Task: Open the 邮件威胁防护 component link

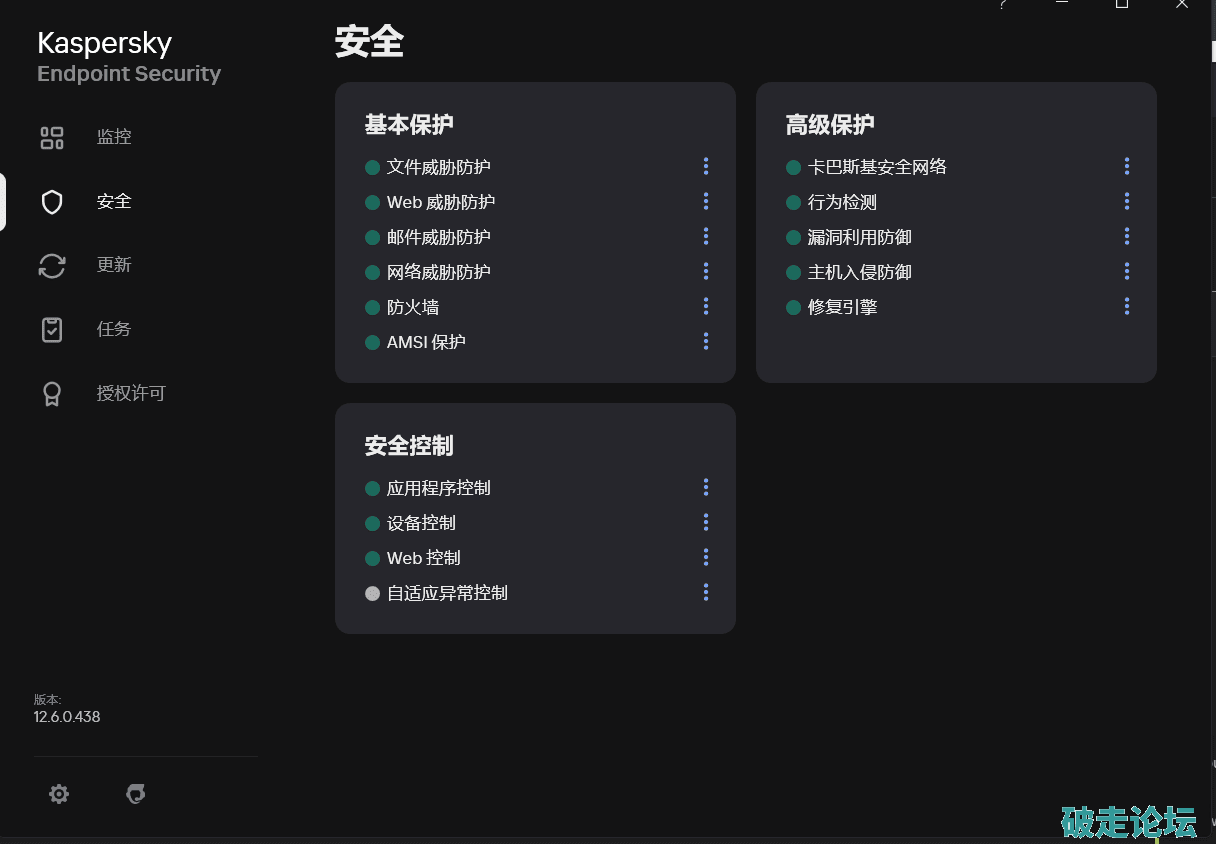Action: [x=439, y=238]
